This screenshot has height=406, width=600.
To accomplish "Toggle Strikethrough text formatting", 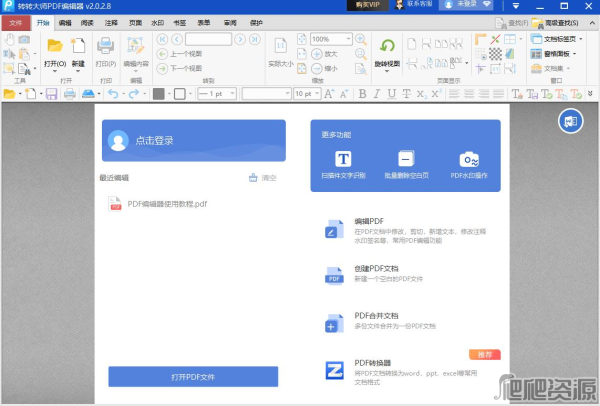I will (x=406, y=94).
